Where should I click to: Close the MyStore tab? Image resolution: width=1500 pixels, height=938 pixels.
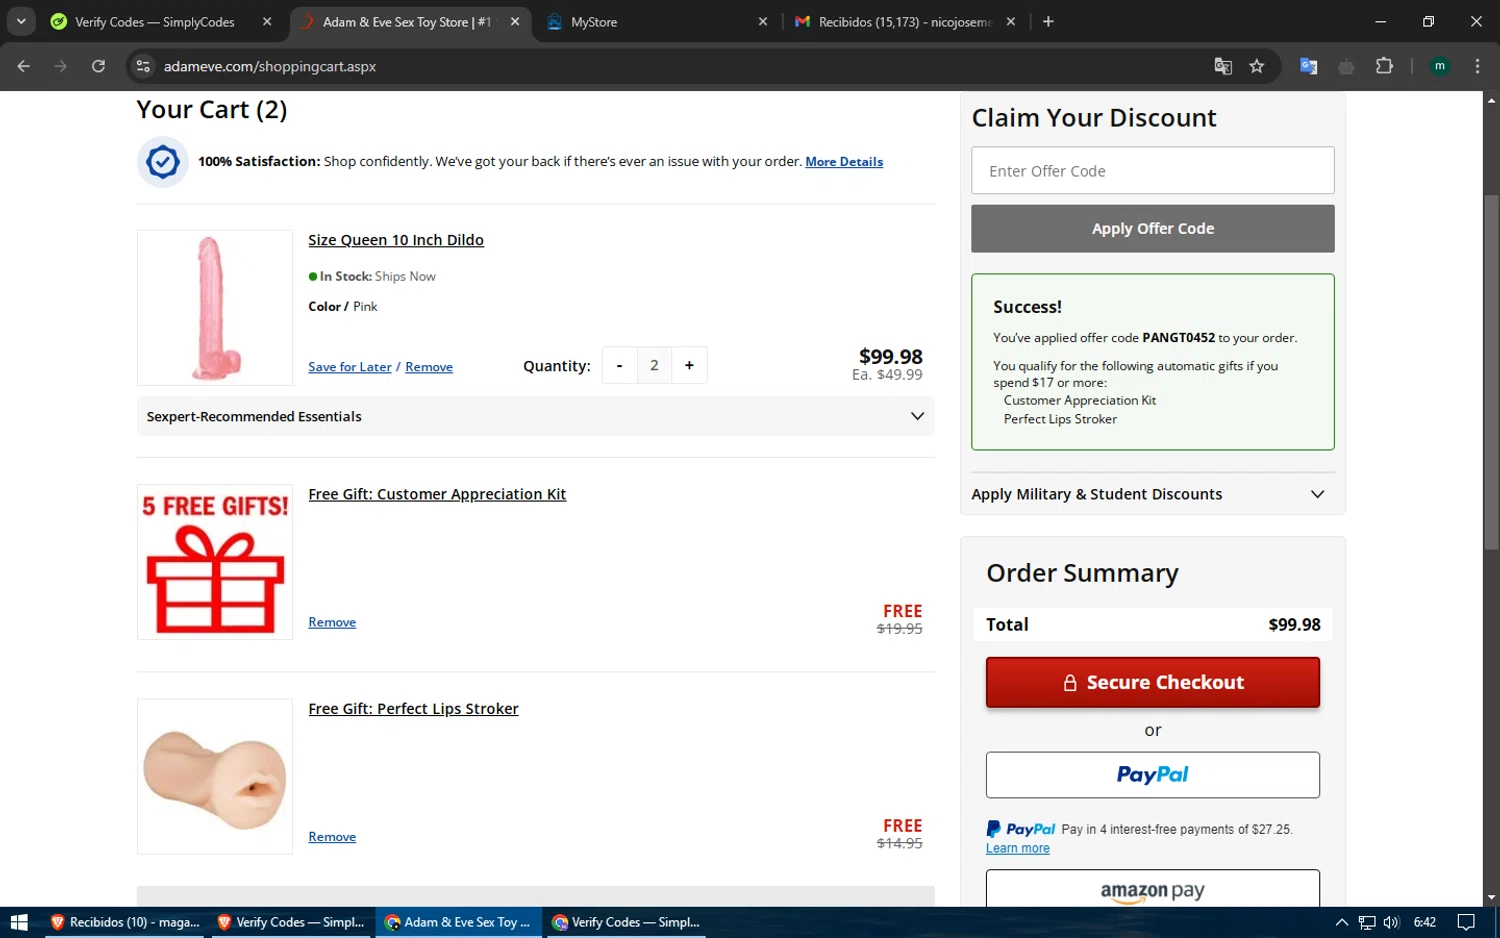[x=763, y=21]
